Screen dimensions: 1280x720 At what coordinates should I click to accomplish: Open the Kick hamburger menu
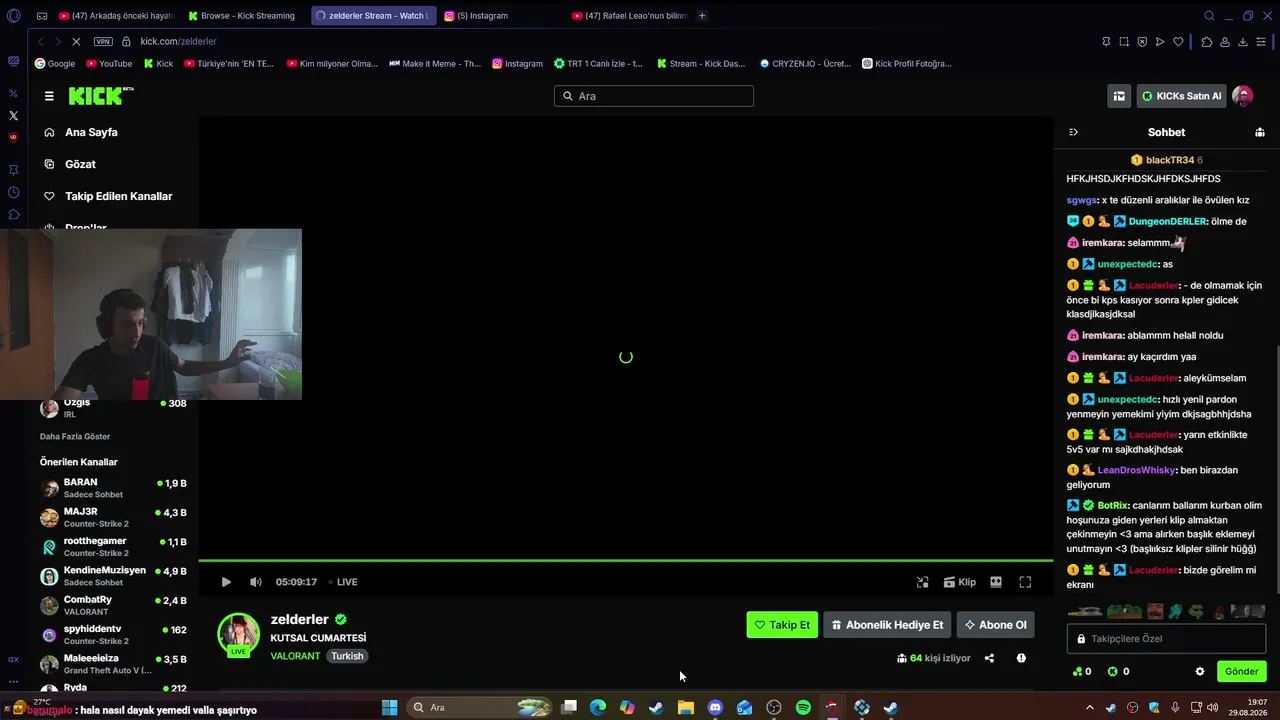pyautogui.click(x=49, y=96)
